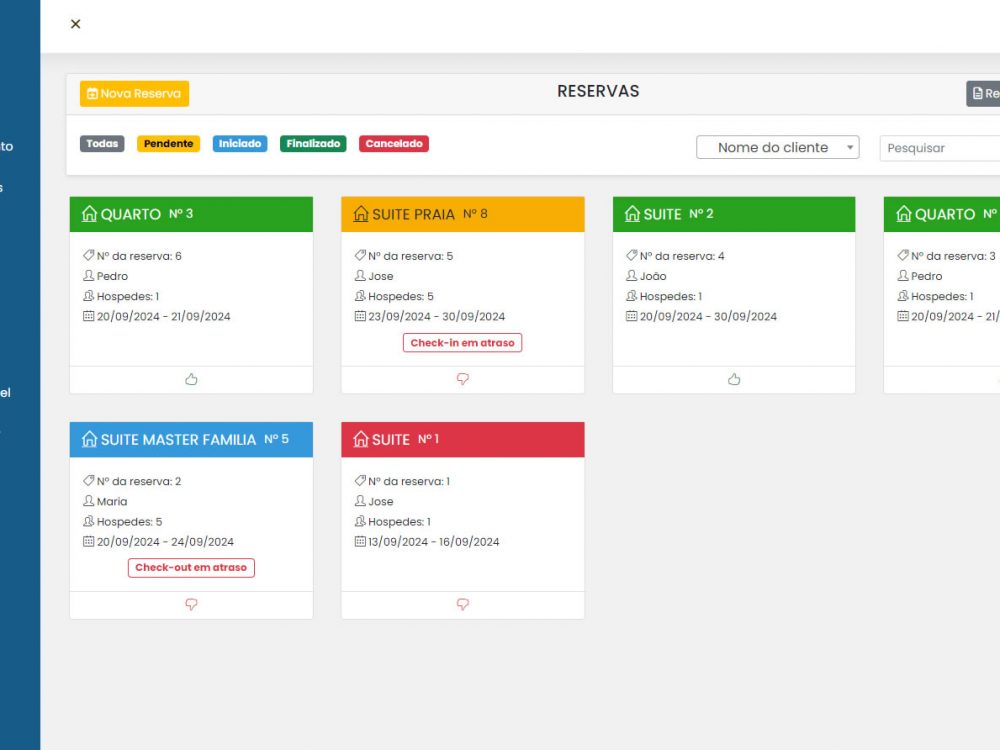Screen dimensions: 1000x750
Task: Create a Nova Reserva
Action: [134, 93]
